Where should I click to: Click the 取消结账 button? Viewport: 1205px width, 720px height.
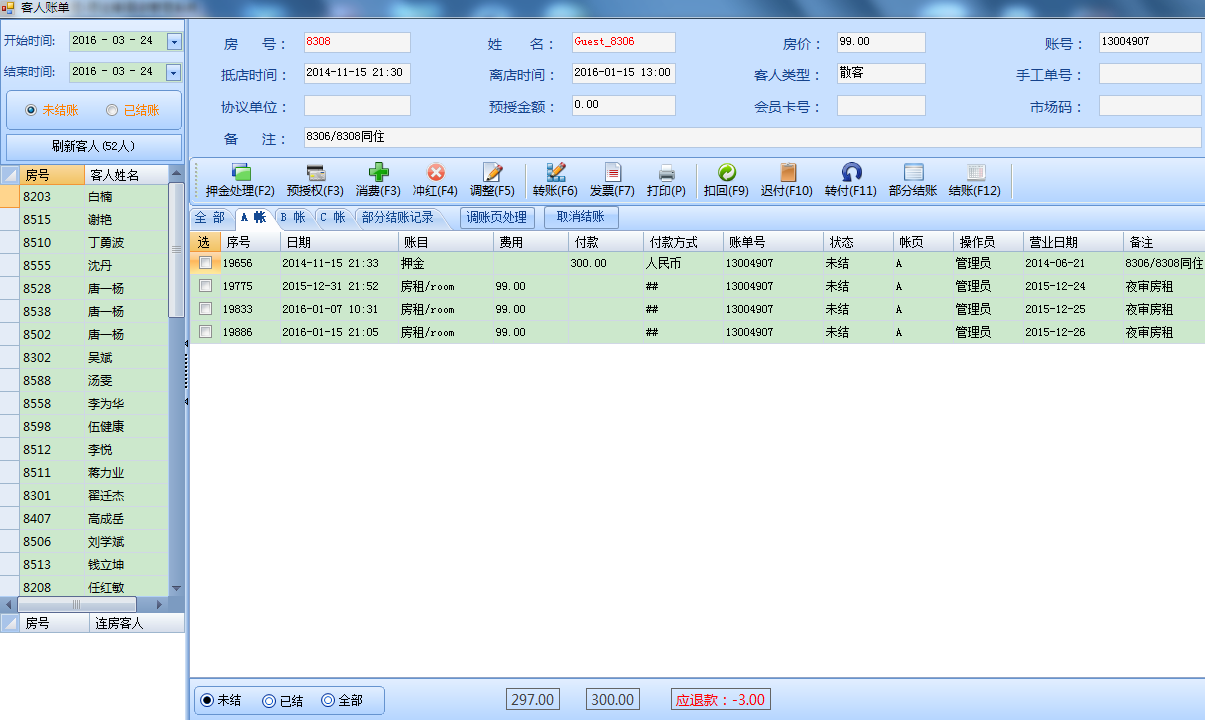click(581, 217)
